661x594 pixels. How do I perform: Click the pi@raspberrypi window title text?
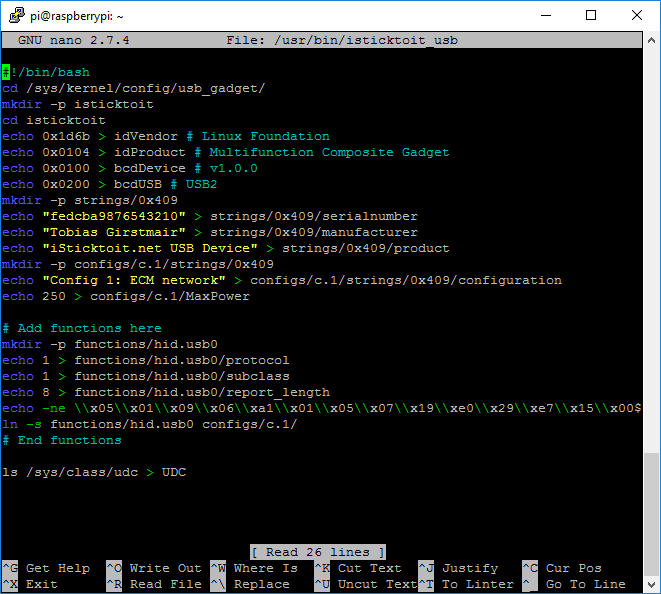(x=76, y=15)
